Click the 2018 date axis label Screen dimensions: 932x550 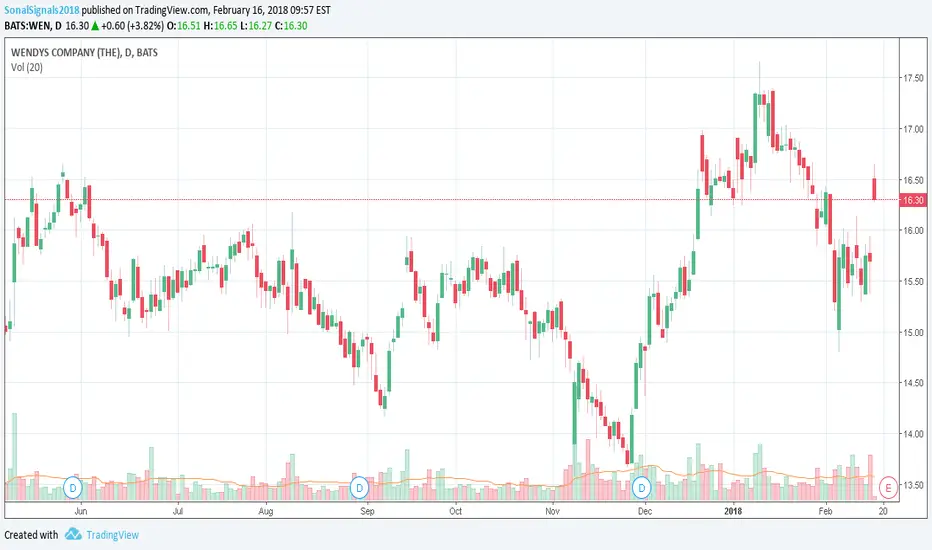[733, 511]
